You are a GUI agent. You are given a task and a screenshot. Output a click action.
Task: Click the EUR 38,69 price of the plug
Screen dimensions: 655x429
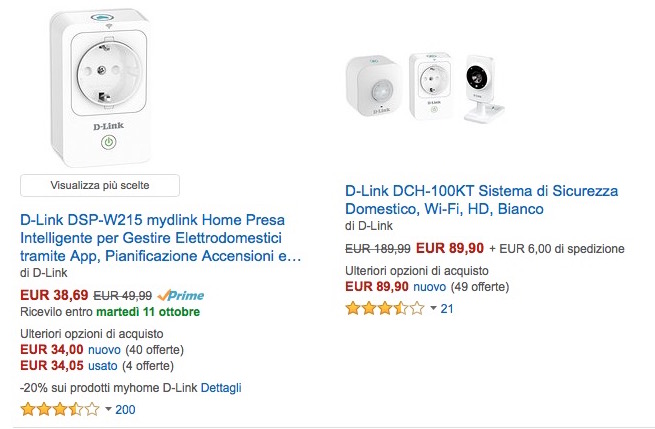click(54, 296)
